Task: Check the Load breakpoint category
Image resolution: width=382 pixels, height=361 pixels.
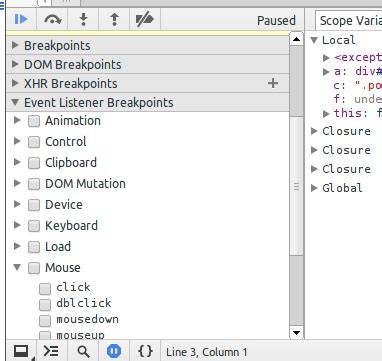Action: pyautogui.click(x=34, y=247)
